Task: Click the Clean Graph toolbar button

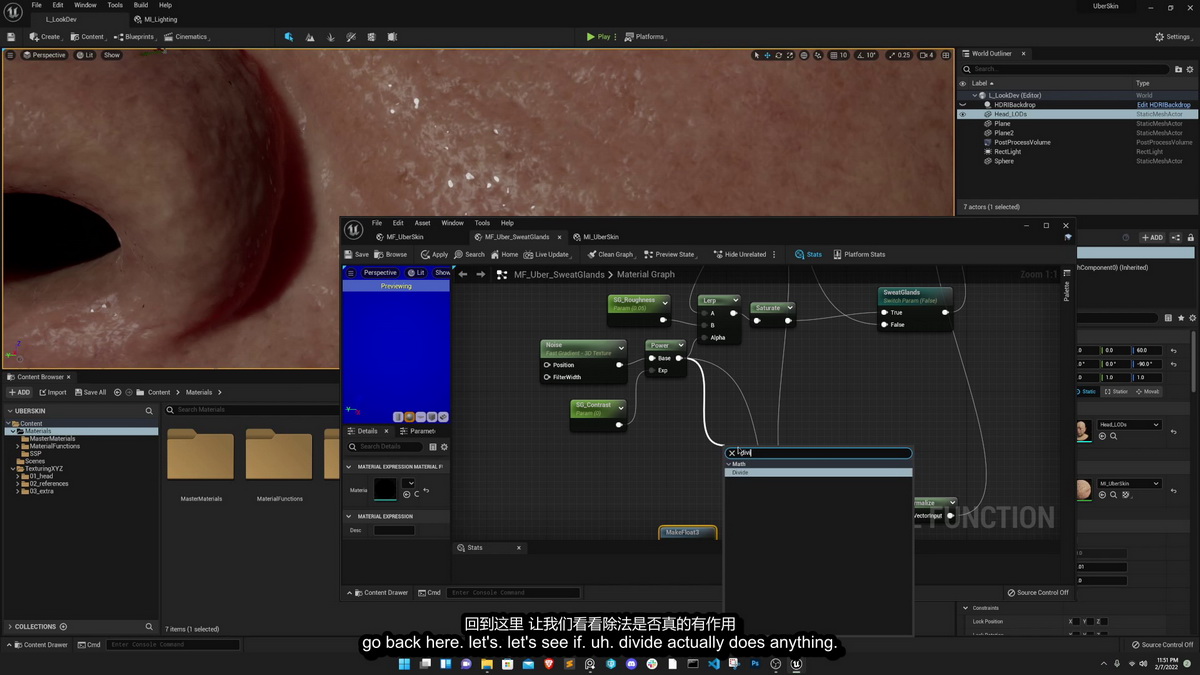Action: pos(610,254)
